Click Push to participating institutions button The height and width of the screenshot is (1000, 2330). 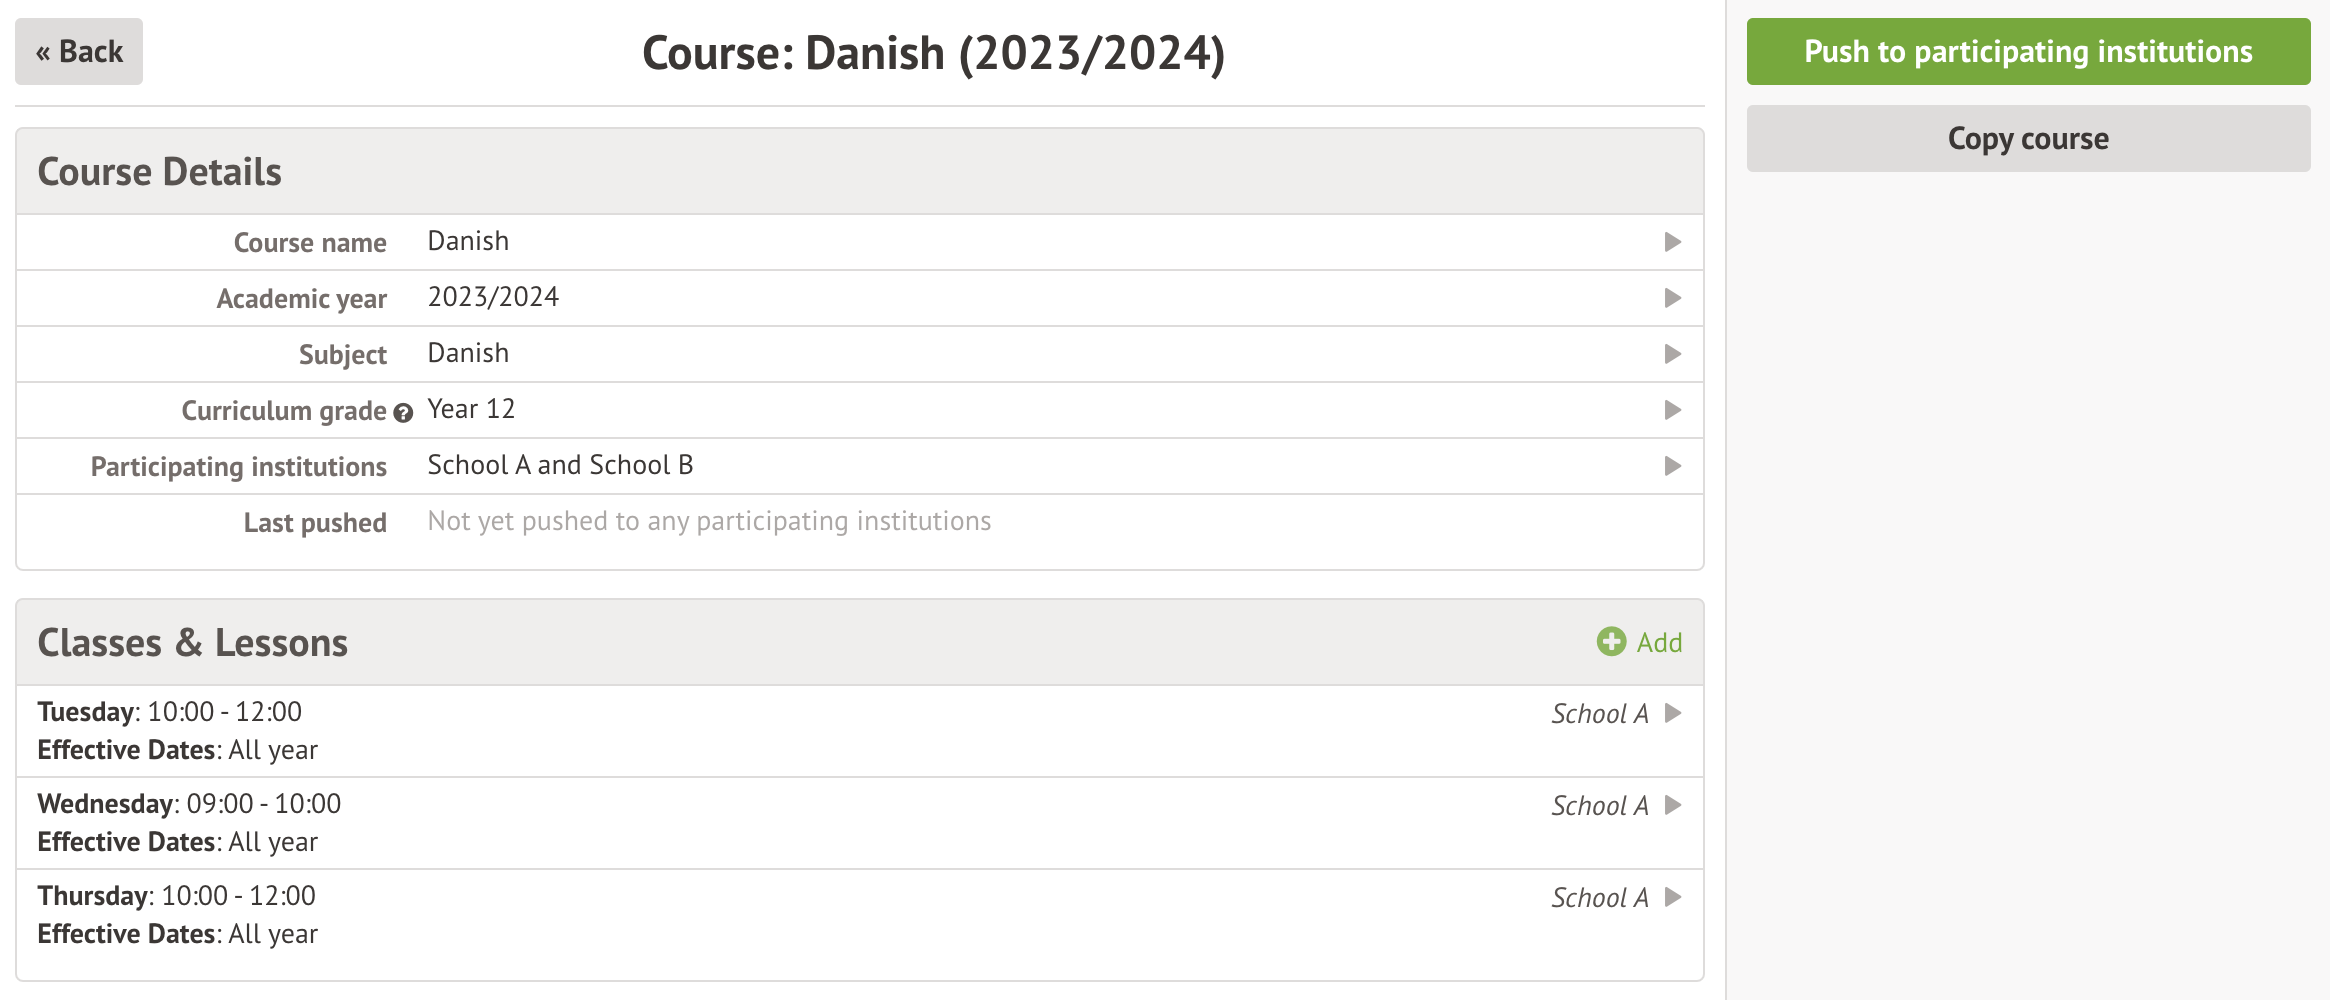coord(2028,52)
